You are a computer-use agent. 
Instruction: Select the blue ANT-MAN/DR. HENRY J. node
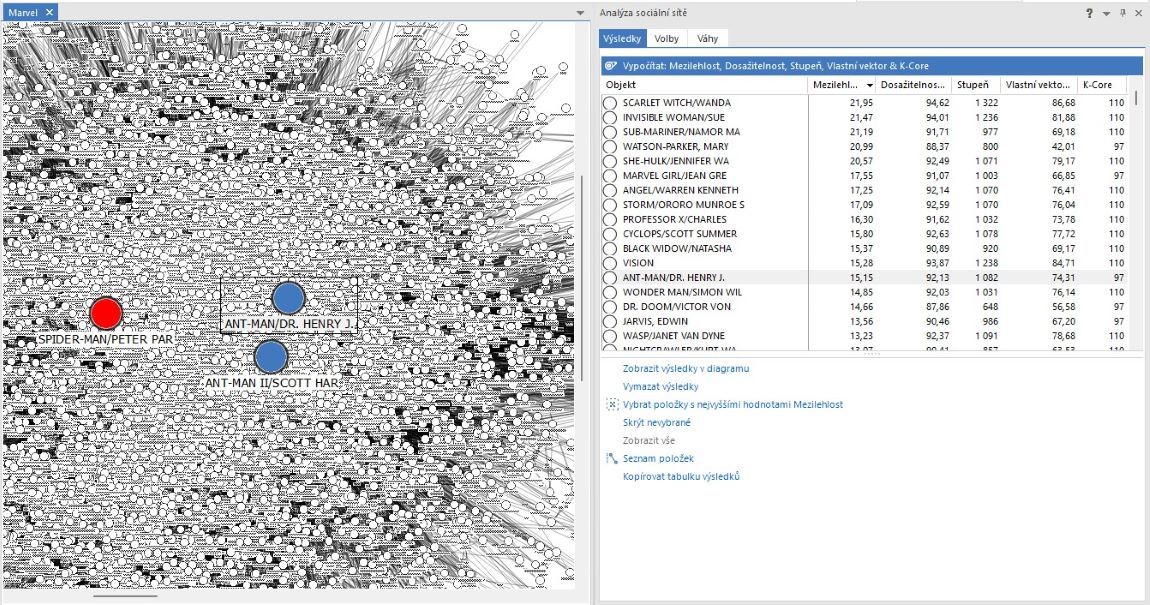point(288,298)
